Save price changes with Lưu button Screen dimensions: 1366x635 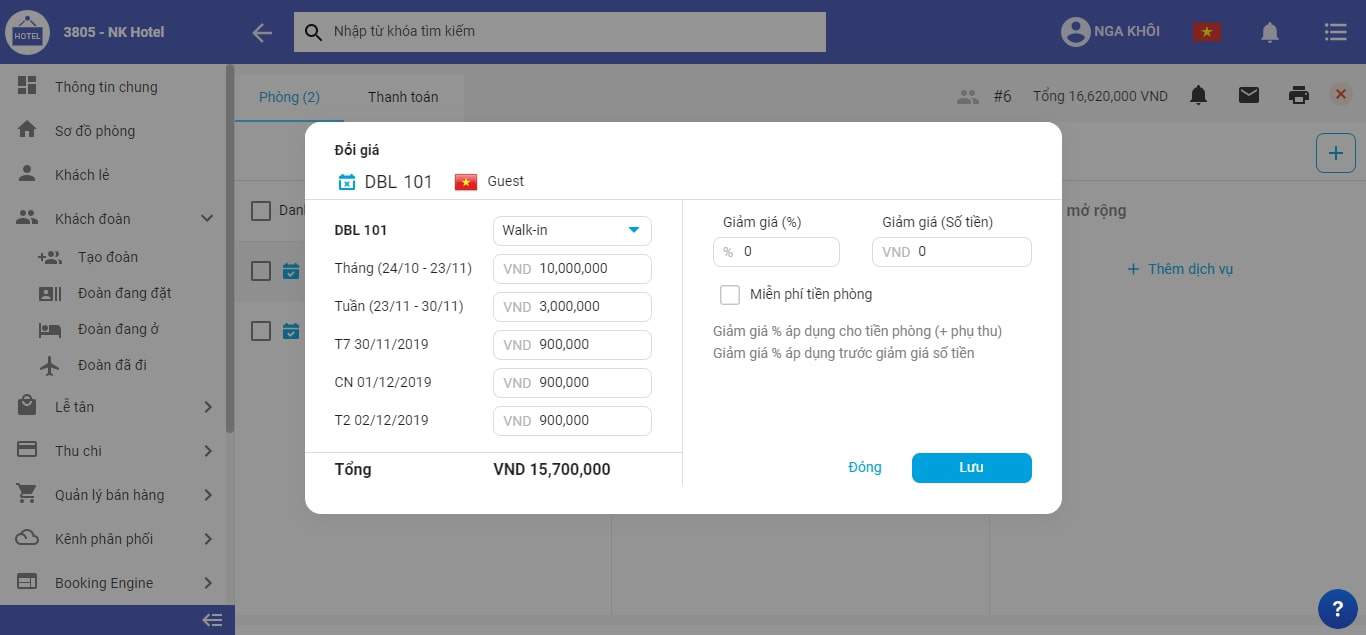[972, 468]
